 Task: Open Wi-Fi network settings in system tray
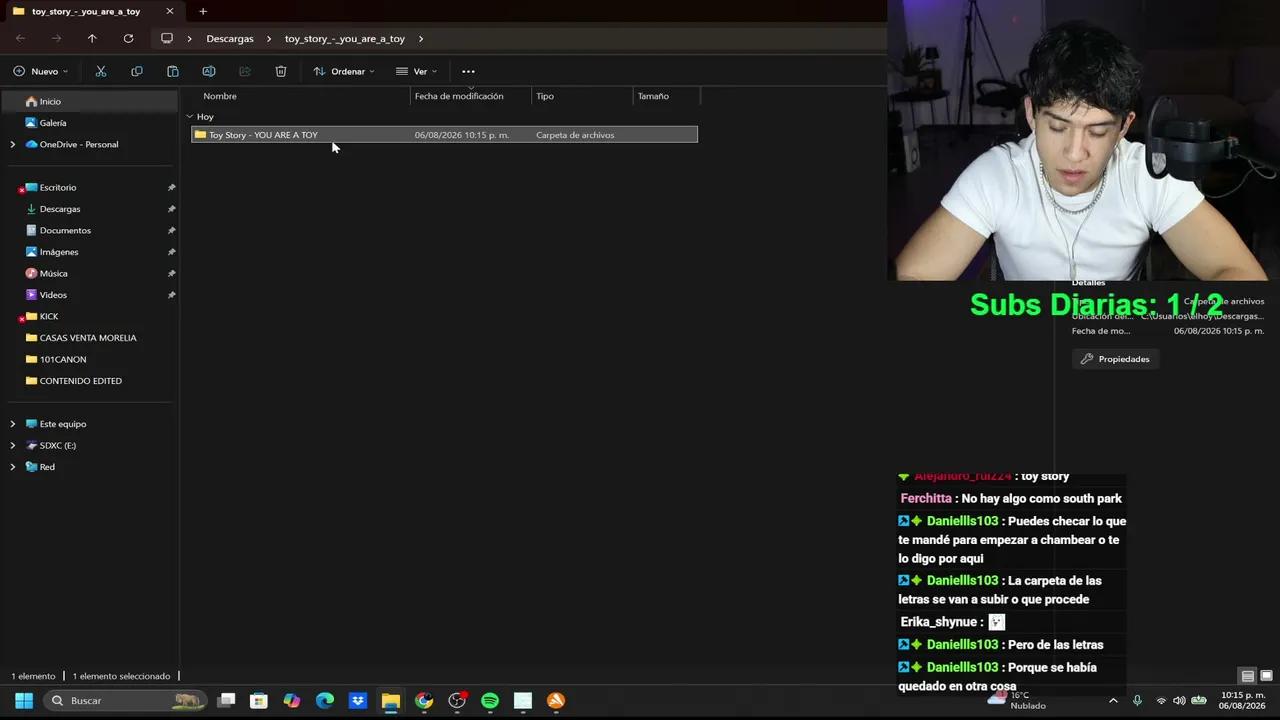[1161, 700]
